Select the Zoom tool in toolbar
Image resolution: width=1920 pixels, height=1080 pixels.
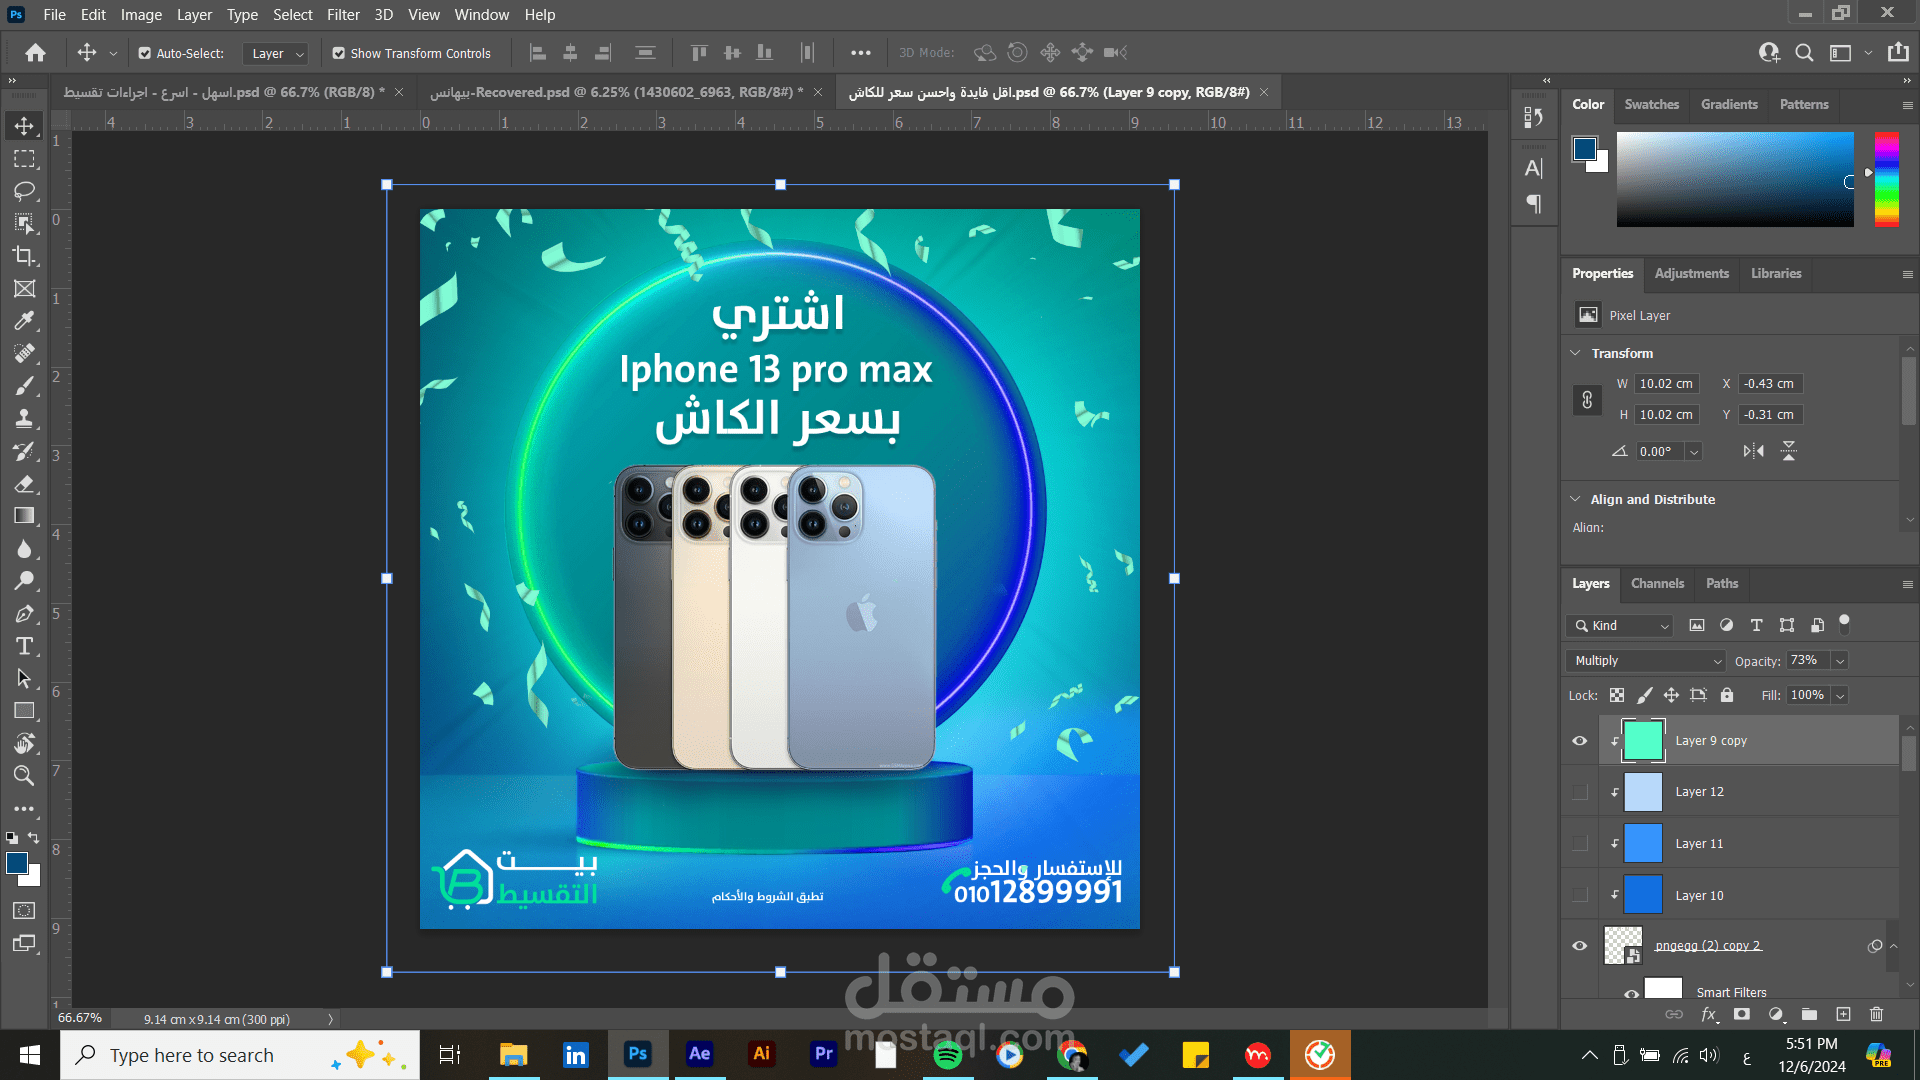[x=24, y=776]
